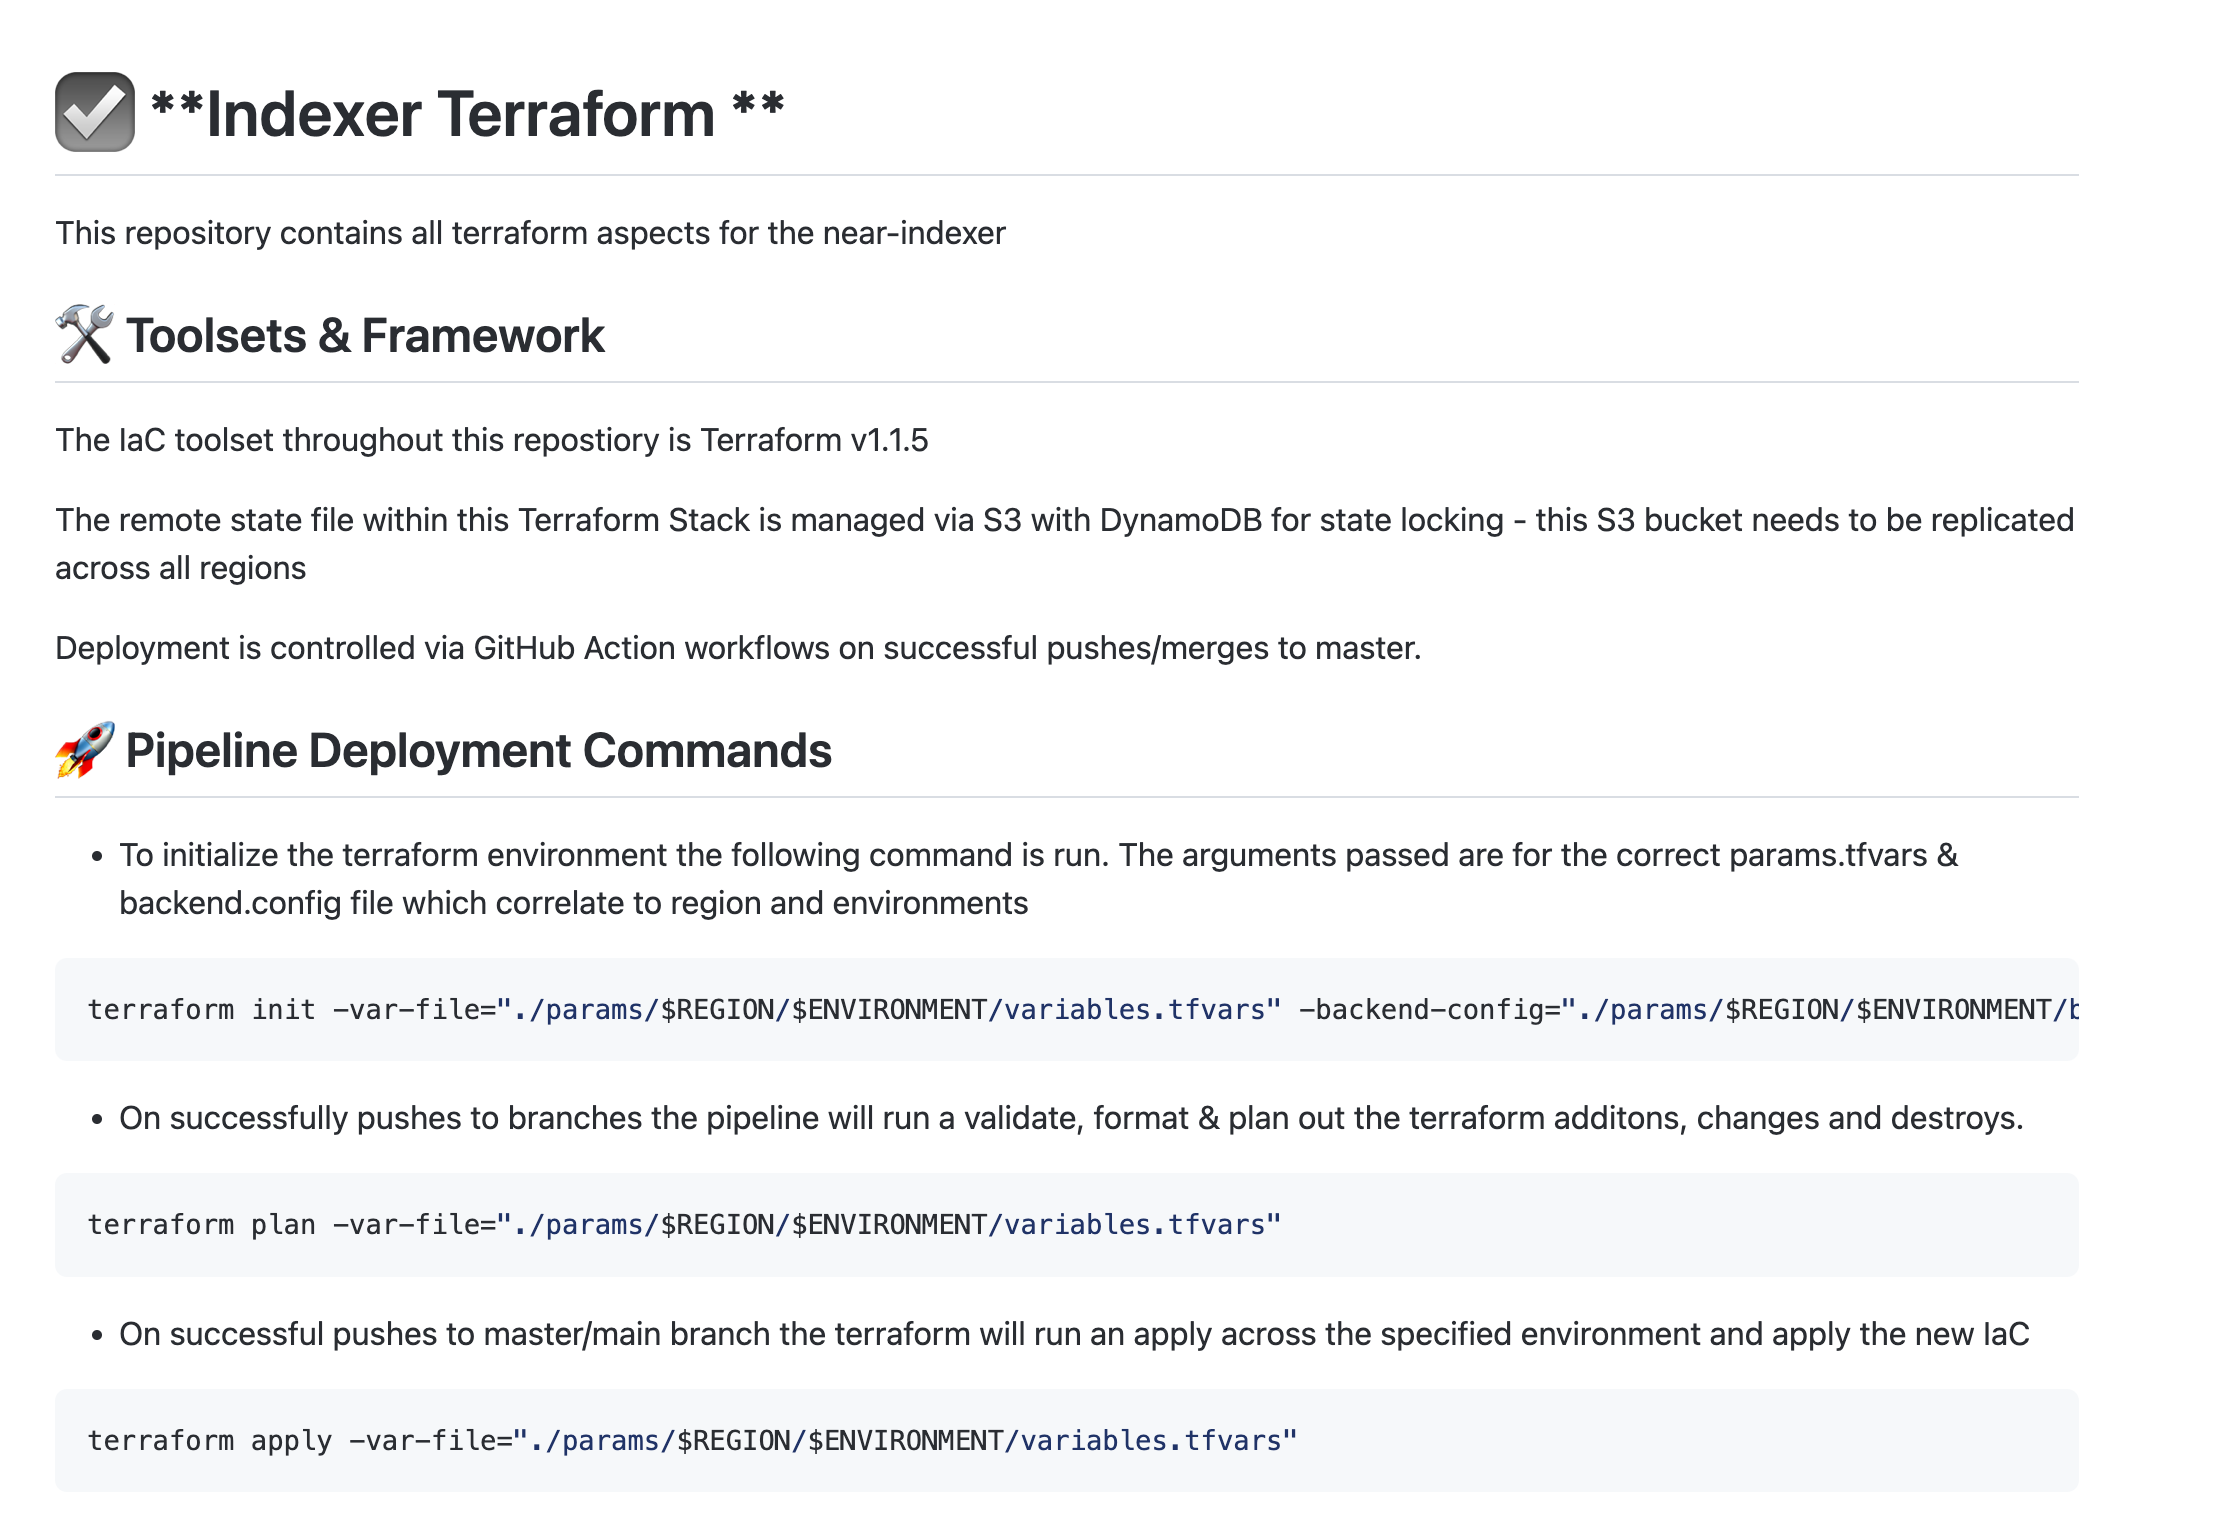Screen dimensions: 2234x1532
Task: Click bullet marker before 'On successfully pushes'
Action: click(97, 1119)
